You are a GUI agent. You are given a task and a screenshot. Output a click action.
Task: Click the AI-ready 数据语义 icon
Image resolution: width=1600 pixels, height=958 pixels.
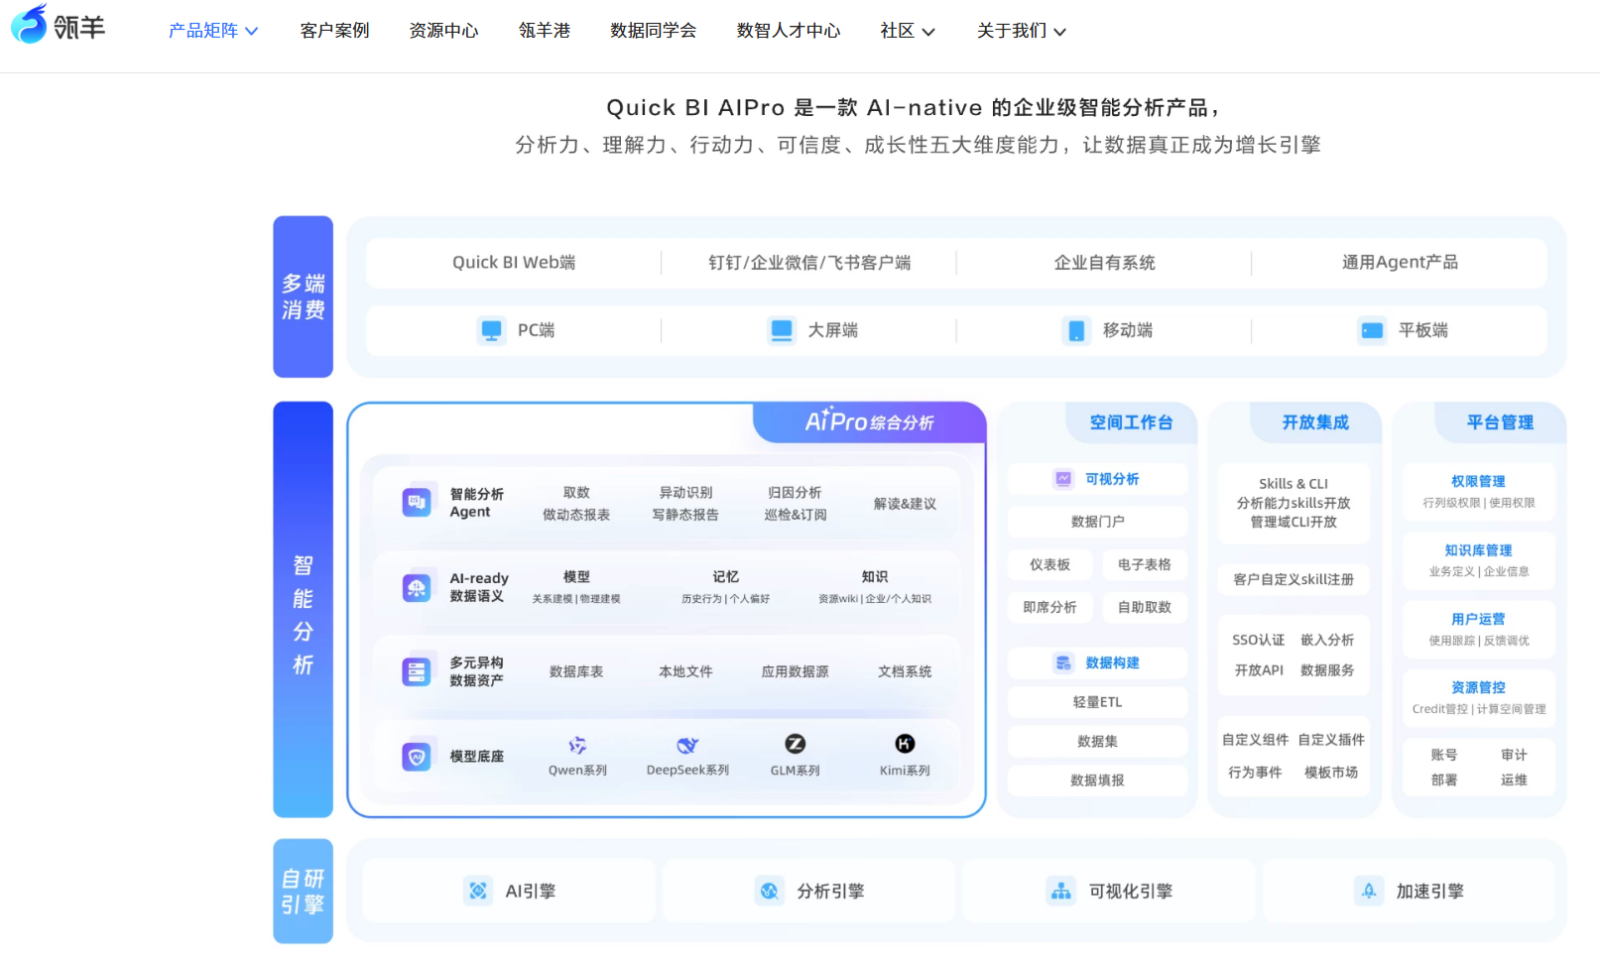coord(417,587)
